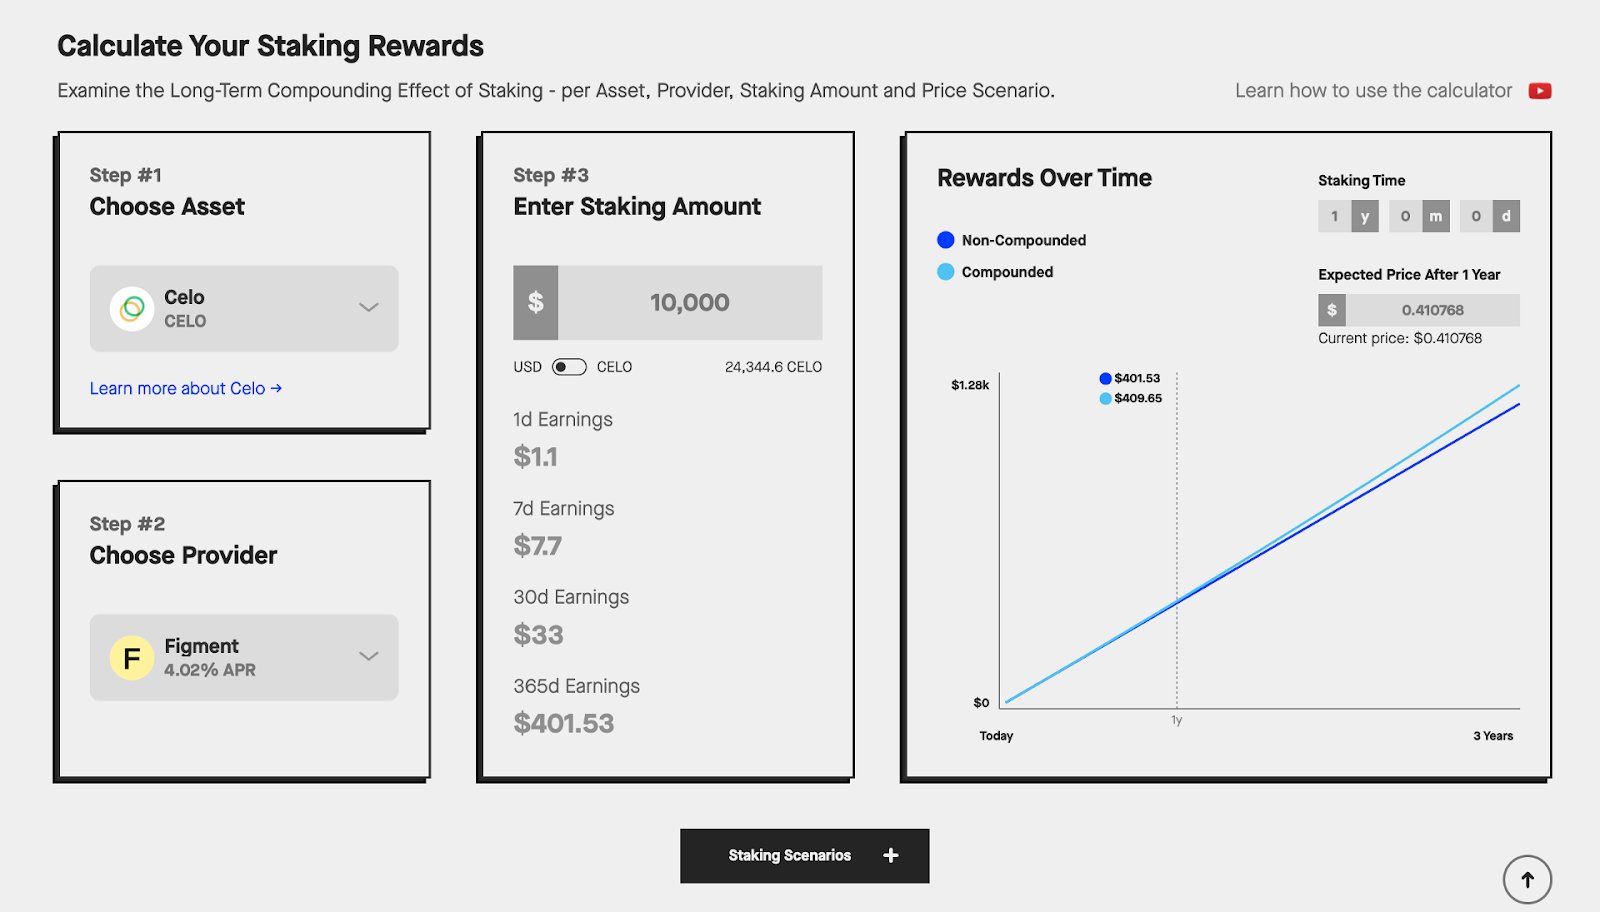Expand the Figment provider dropdown chevron

[x=369, y=656]
